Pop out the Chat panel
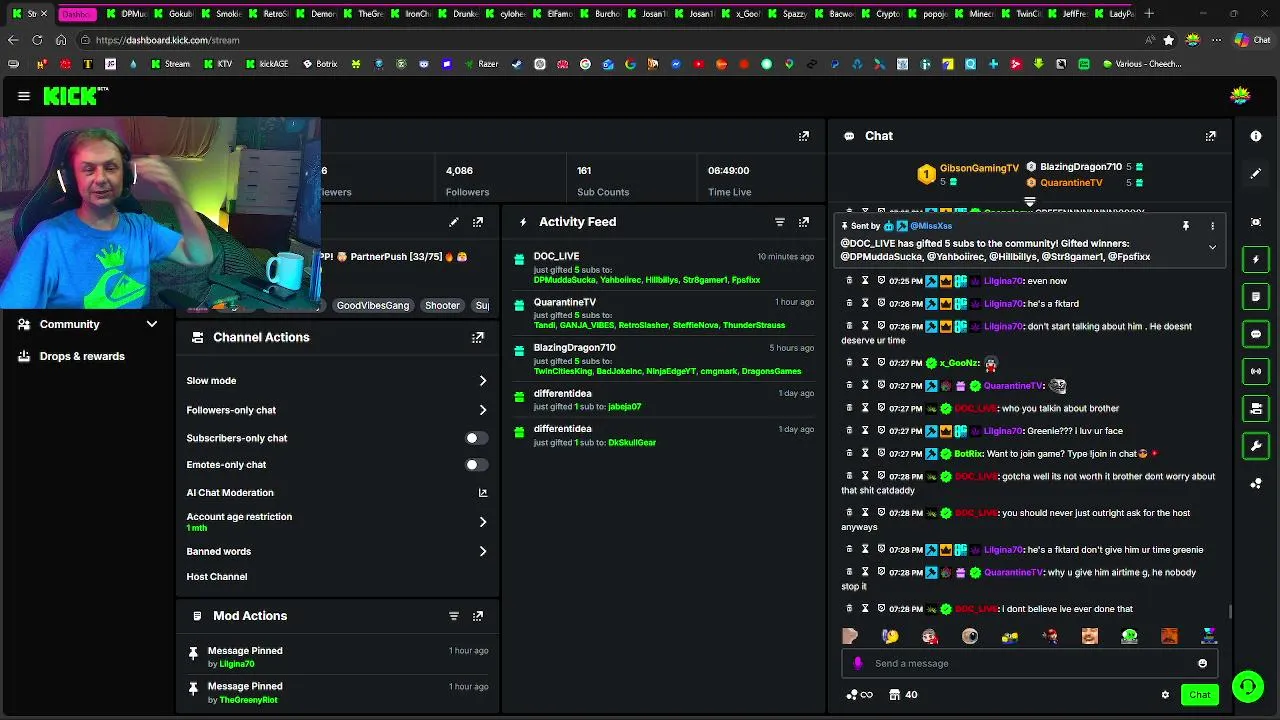The height and width of the screenshot is (720, 1280). point(1210,136)
